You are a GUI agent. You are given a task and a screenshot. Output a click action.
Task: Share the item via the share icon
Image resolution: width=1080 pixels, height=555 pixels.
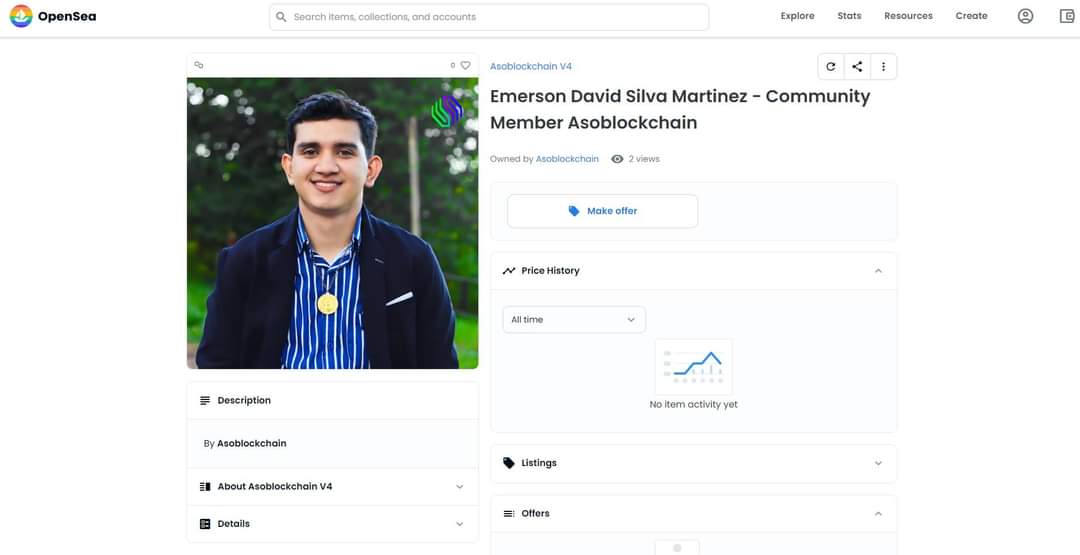857,67
